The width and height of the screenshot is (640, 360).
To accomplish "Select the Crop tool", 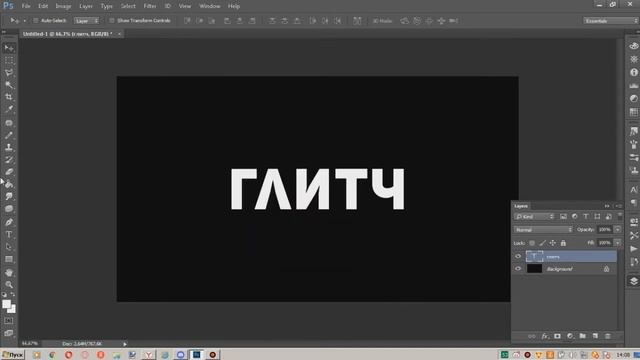I will [x=9, y=97].
